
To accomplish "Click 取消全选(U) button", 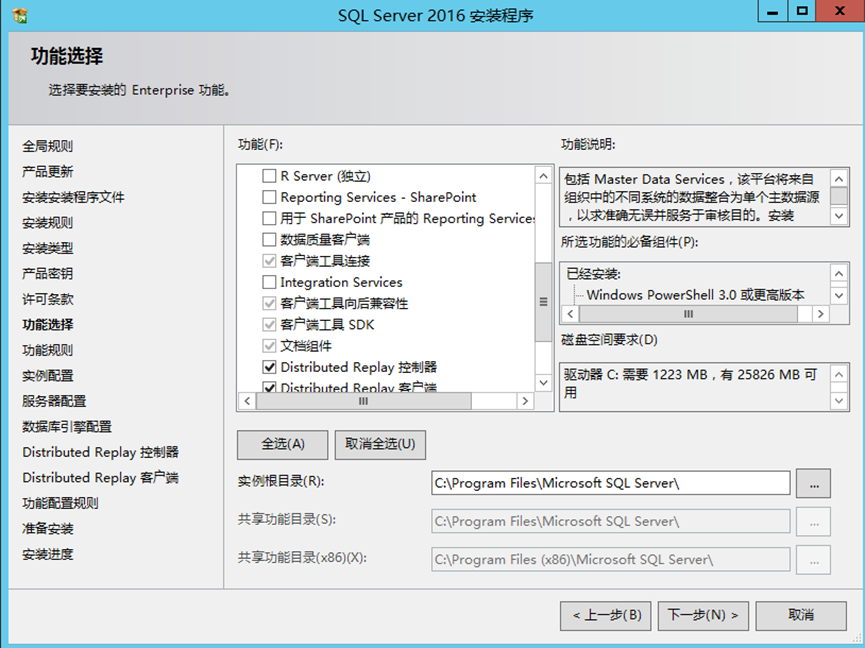I will [x=380, y=445].
